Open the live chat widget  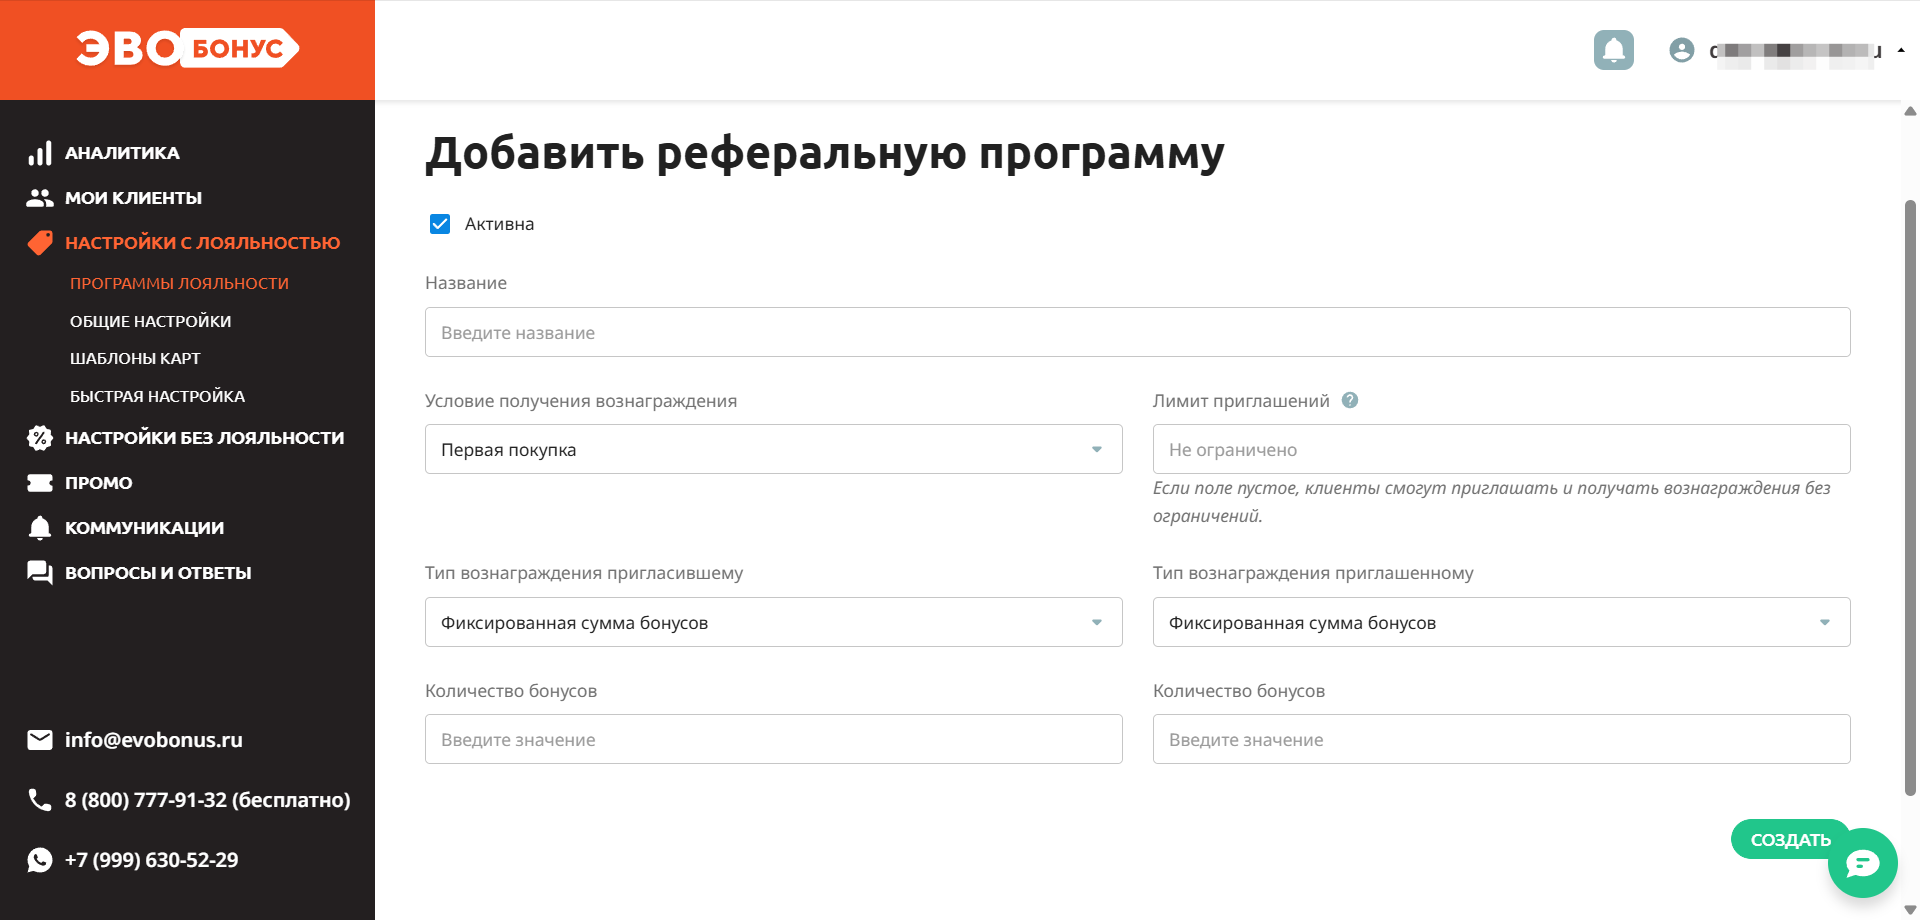tap(1863, 863)
